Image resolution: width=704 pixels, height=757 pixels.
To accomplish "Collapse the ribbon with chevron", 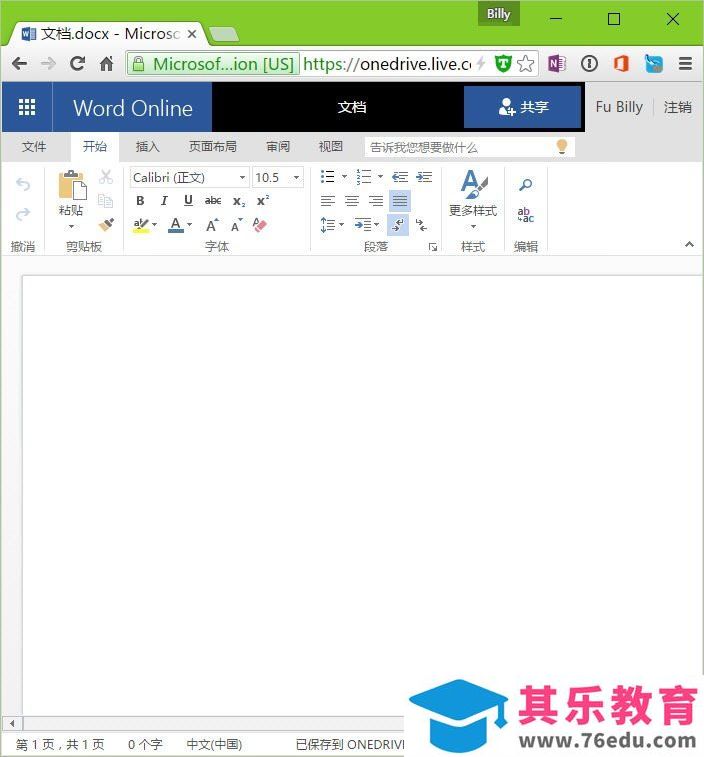I will click(690, 244).
